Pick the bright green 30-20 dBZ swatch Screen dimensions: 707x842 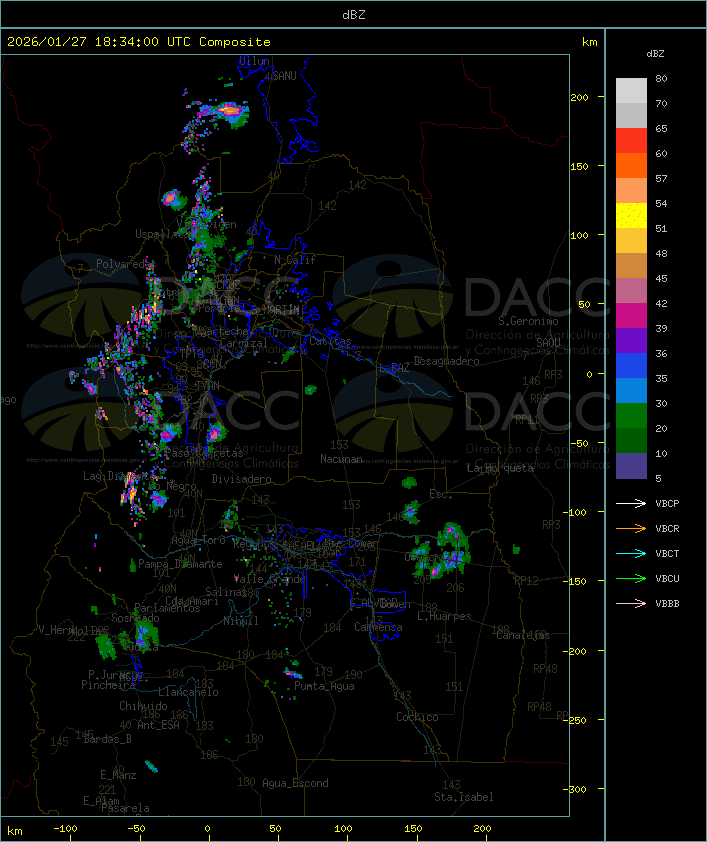pos(631,416)
